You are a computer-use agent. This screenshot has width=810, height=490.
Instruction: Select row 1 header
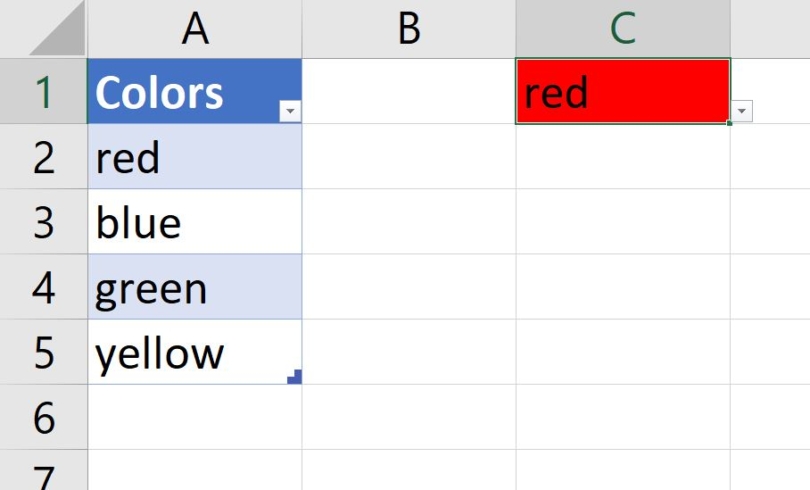click(x=43, y=92)
